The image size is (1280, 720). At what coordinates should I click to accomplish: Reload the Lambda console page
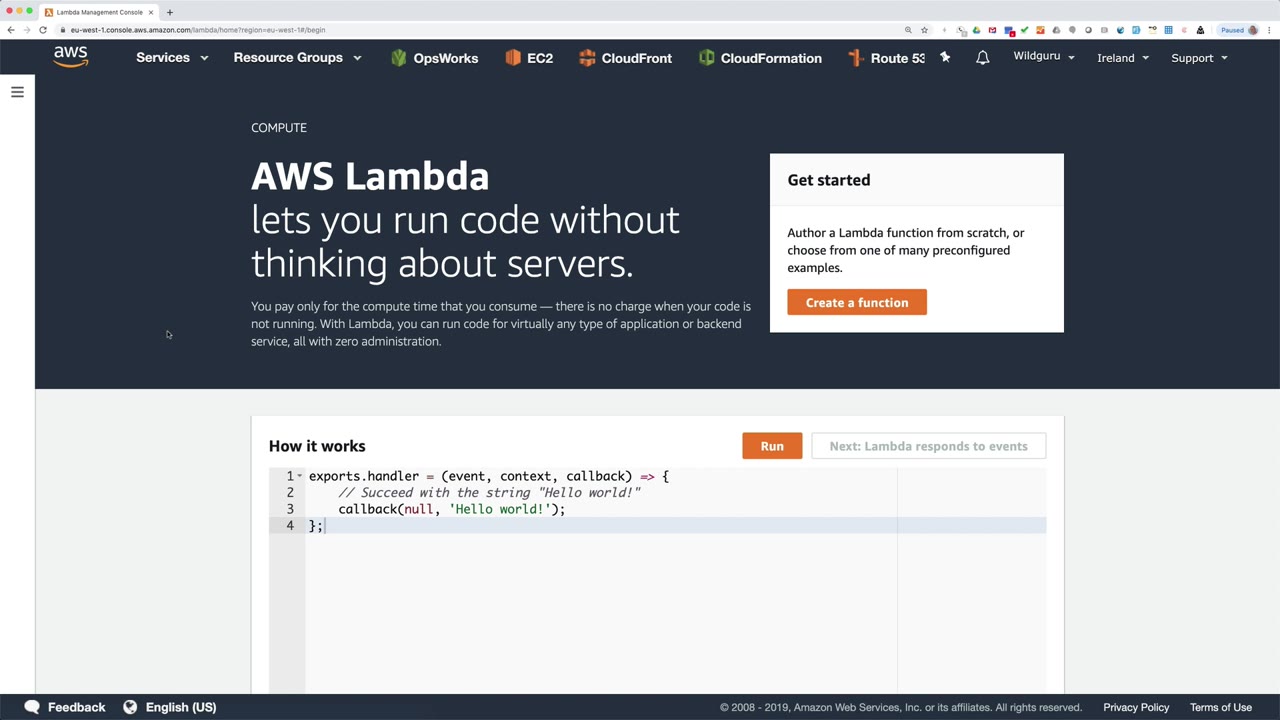point(43,30)
